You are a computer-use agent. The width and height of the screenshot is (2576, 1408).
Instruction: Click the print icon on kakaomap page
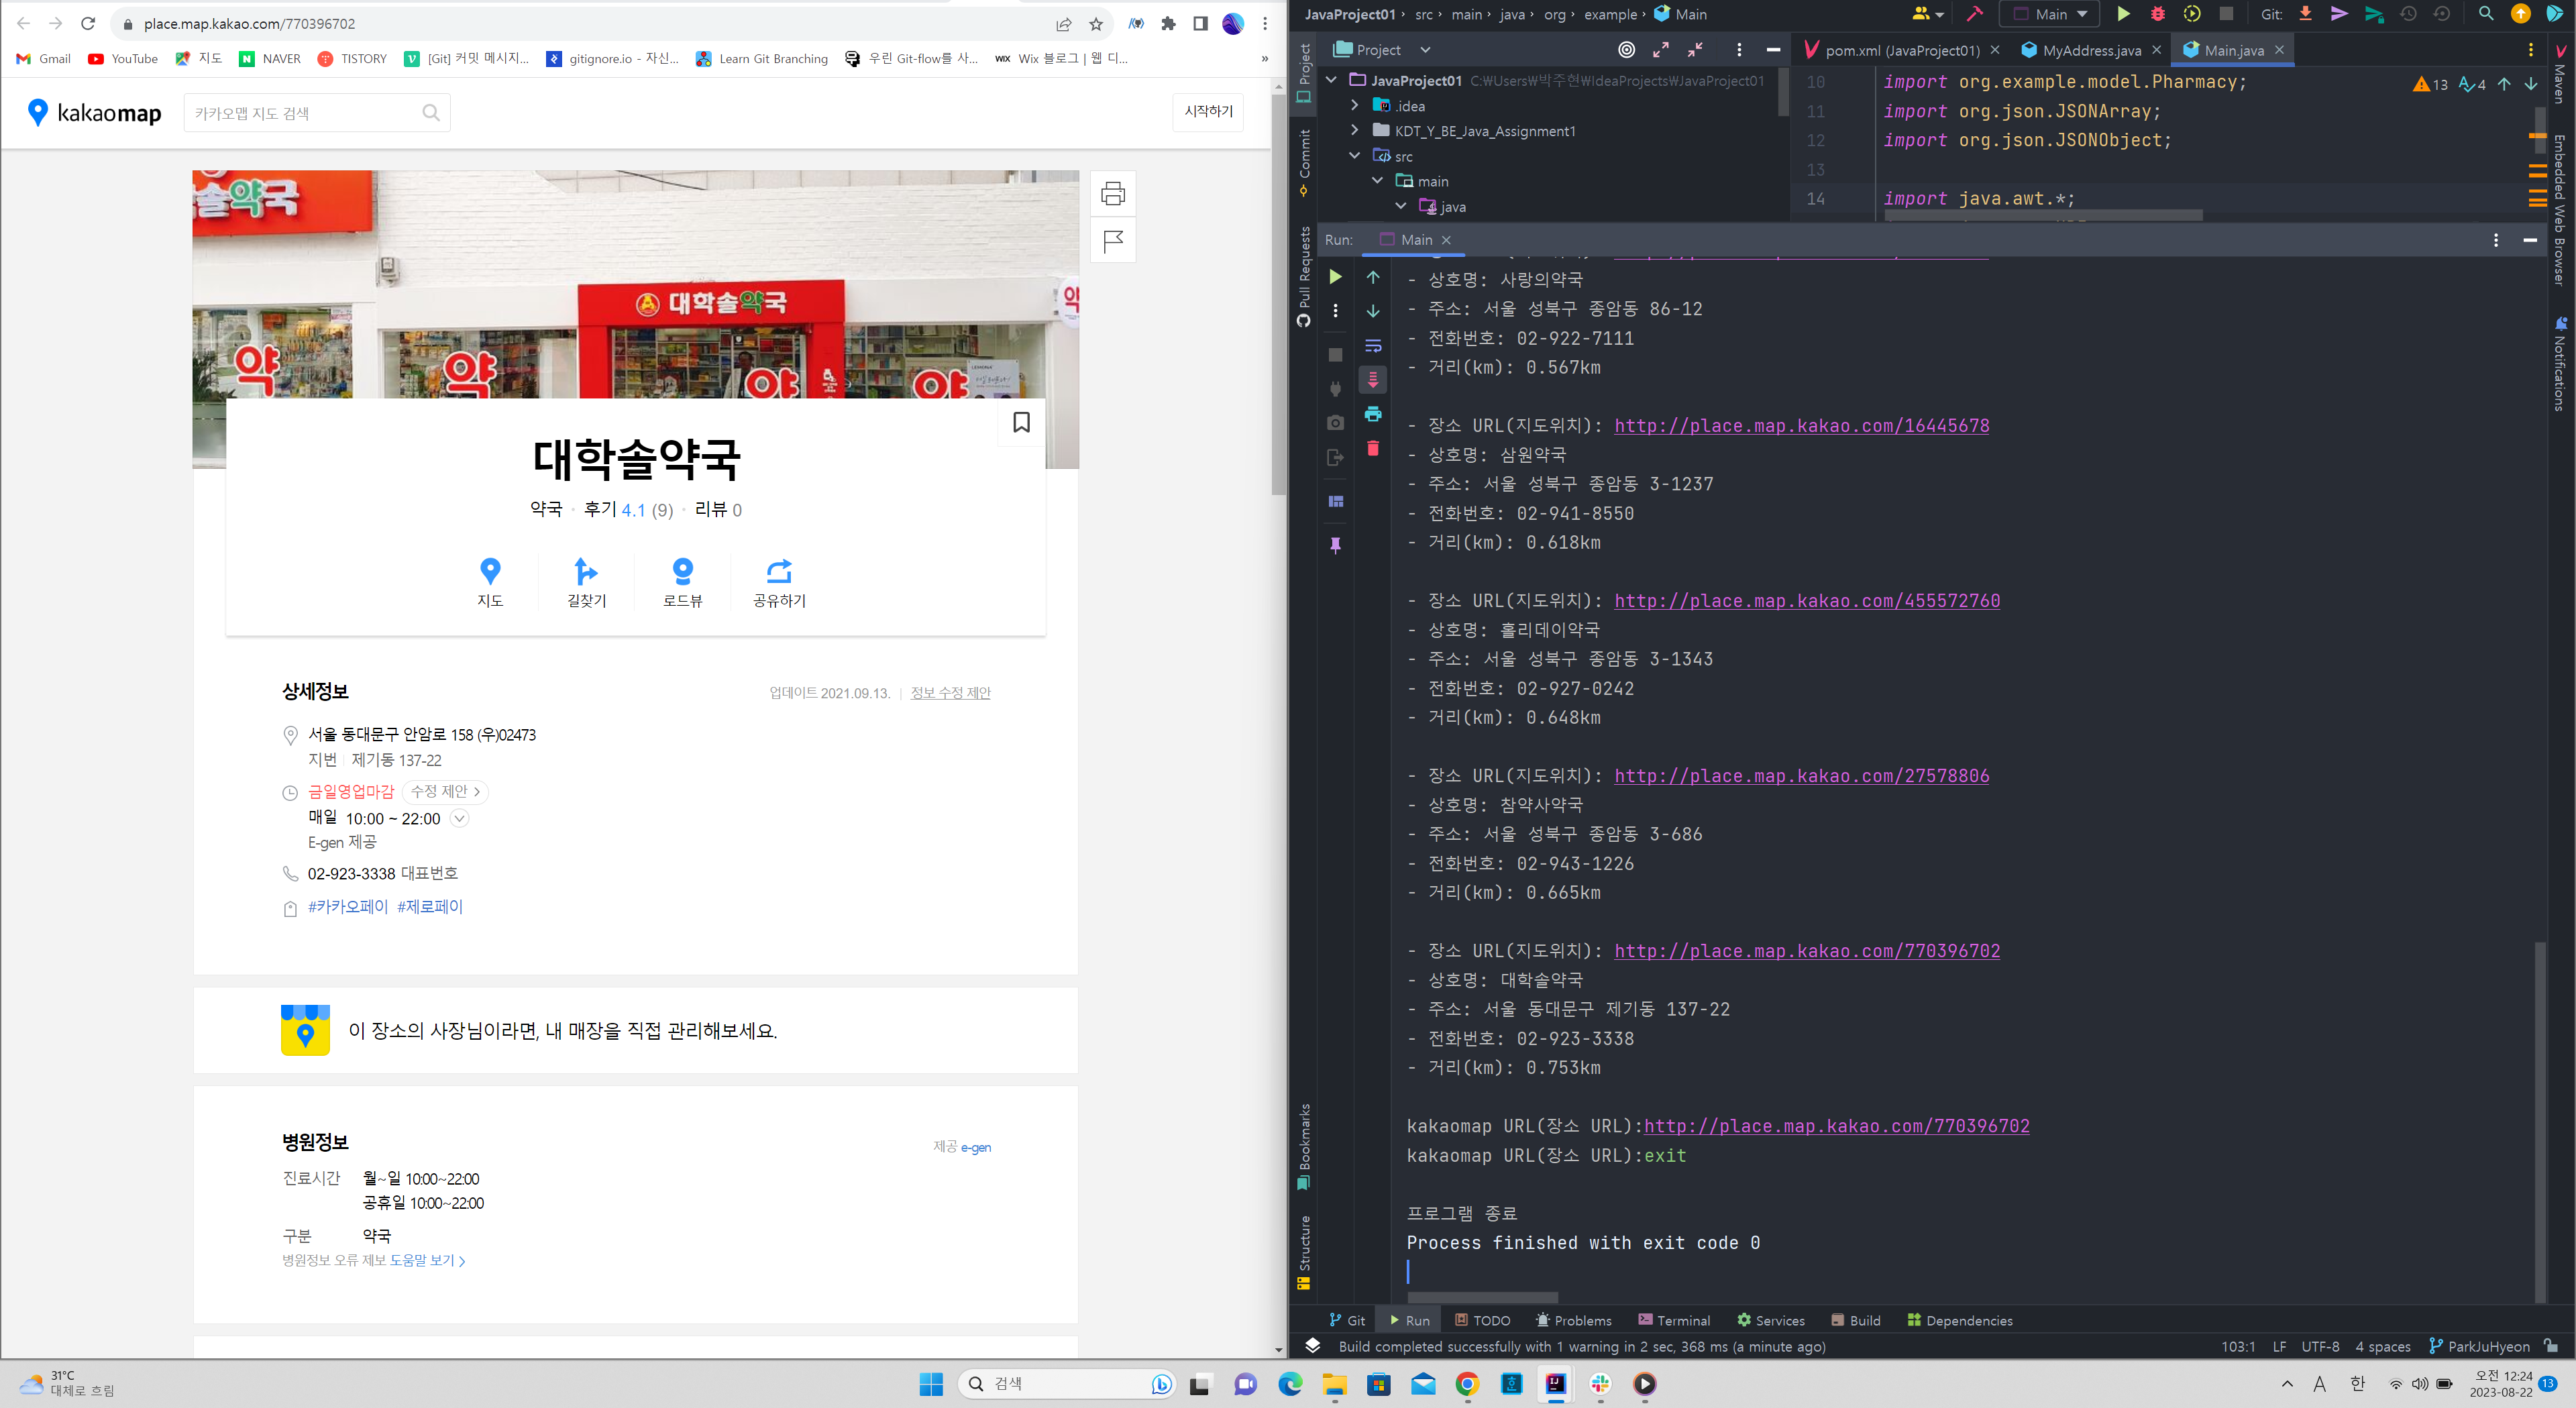tap(1112, 194)
